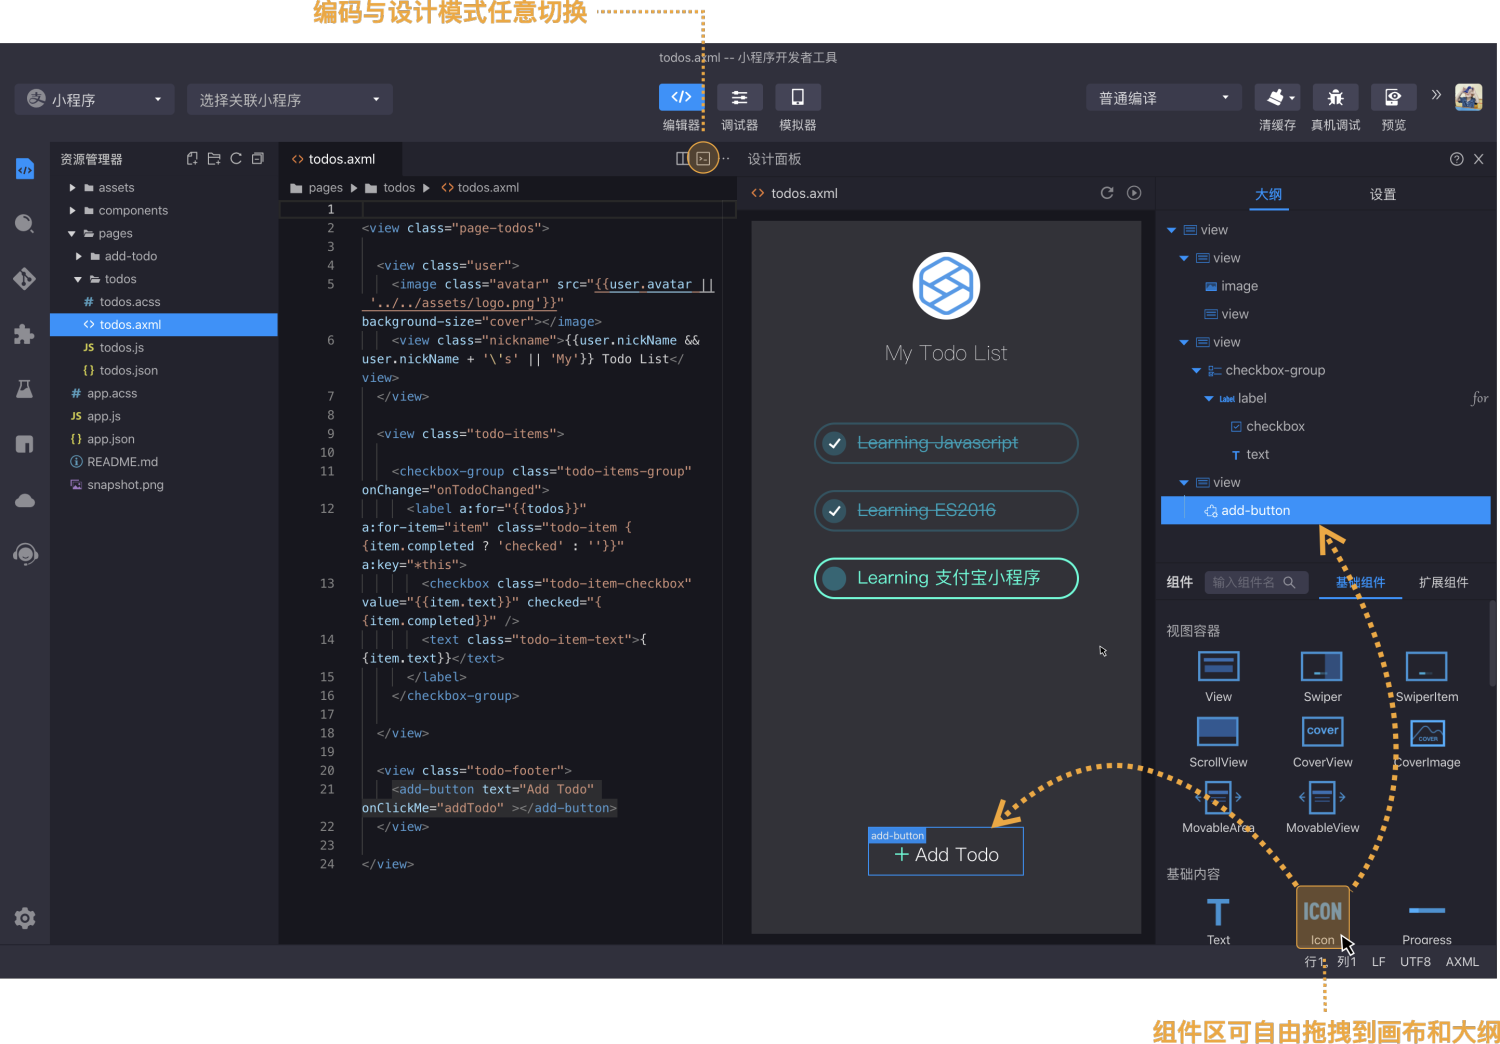Check the Learning 支付宝小程序 todo

(x=834, y=578)
